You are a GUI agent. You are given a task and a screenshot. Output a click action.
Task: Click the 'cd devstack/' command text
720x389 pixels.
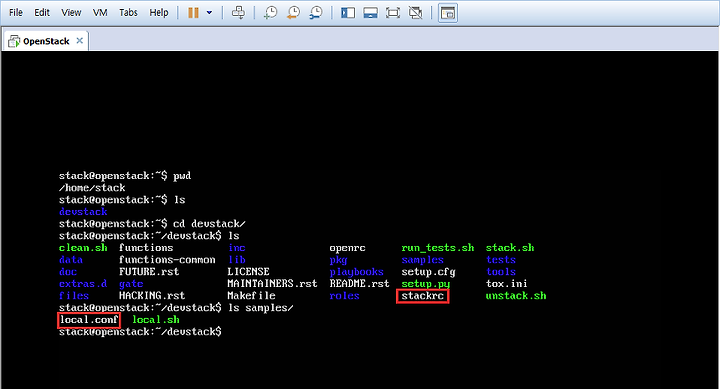tap(209, 224)
